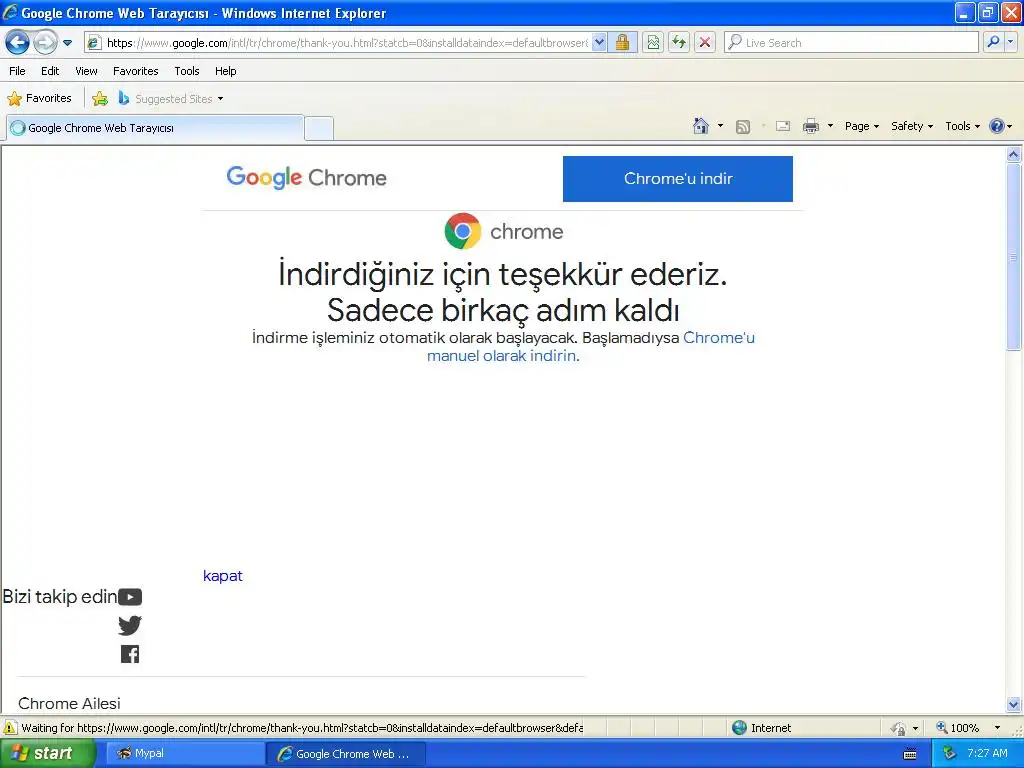Open the Favorites star button
1024x768 pixels.
point(39,99)
